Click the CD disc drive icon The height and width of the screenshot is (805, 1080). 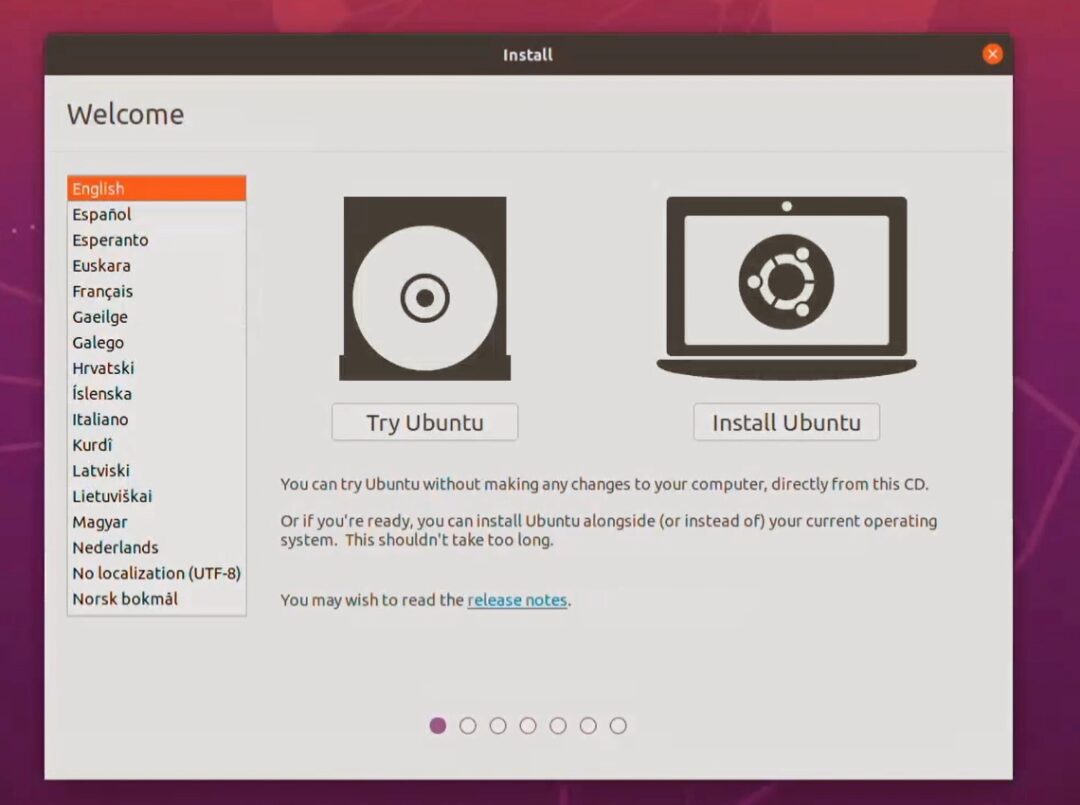(425, 289)
